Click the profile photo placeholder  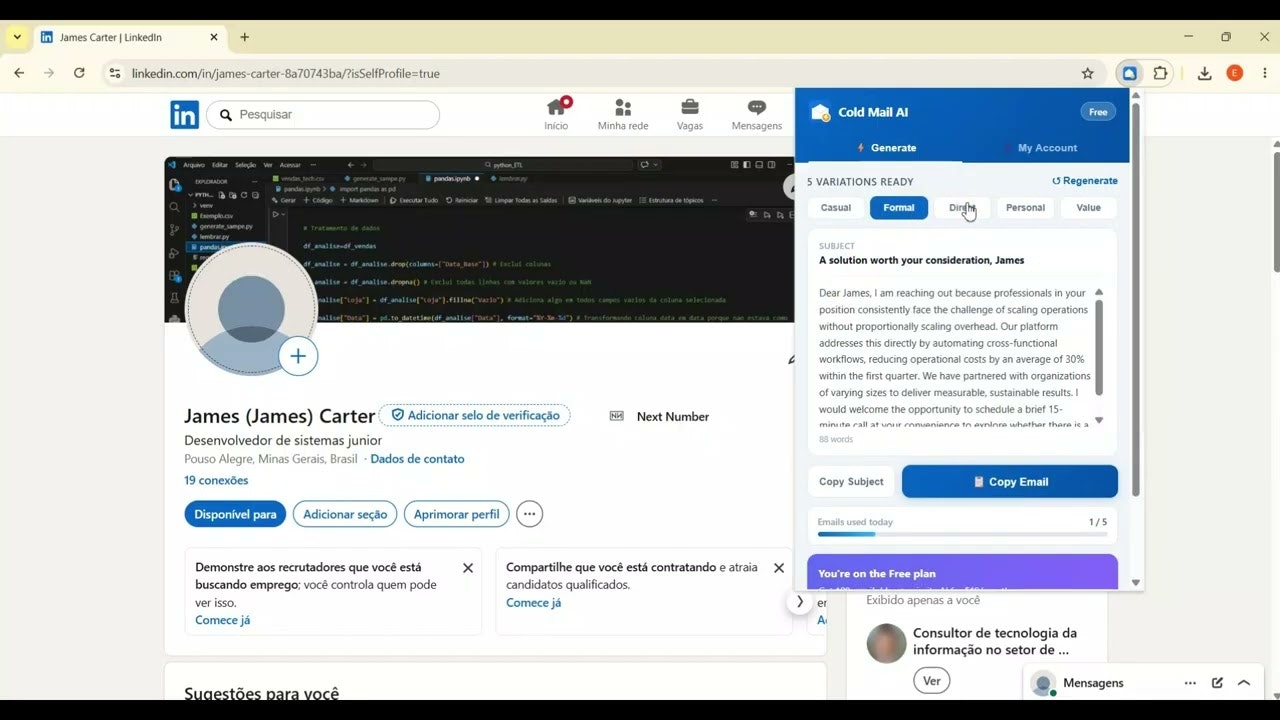click(x=251, y=310)
